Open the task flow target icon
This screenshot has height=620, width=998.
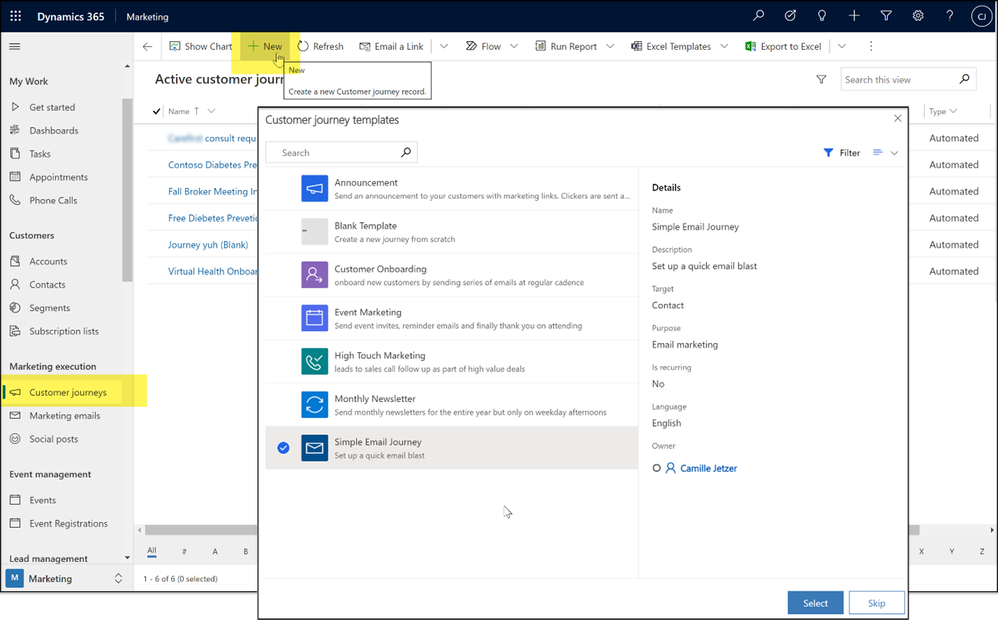(x=790, y=16)
